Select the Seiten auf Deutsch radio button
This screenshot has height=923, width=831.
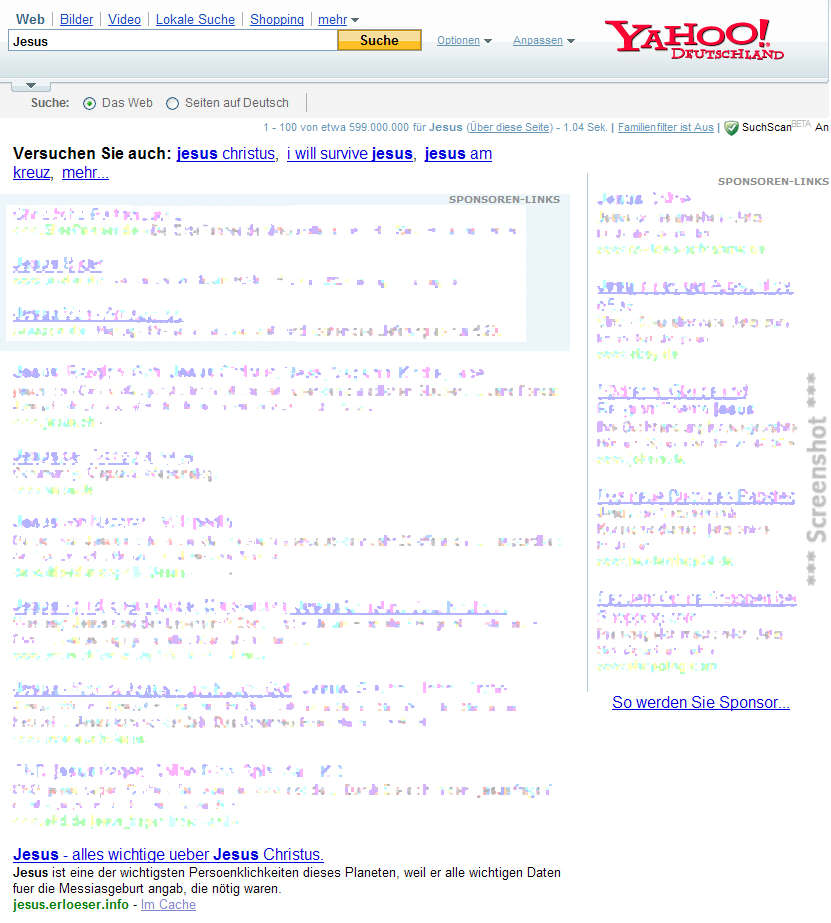[x=172, y=104]
